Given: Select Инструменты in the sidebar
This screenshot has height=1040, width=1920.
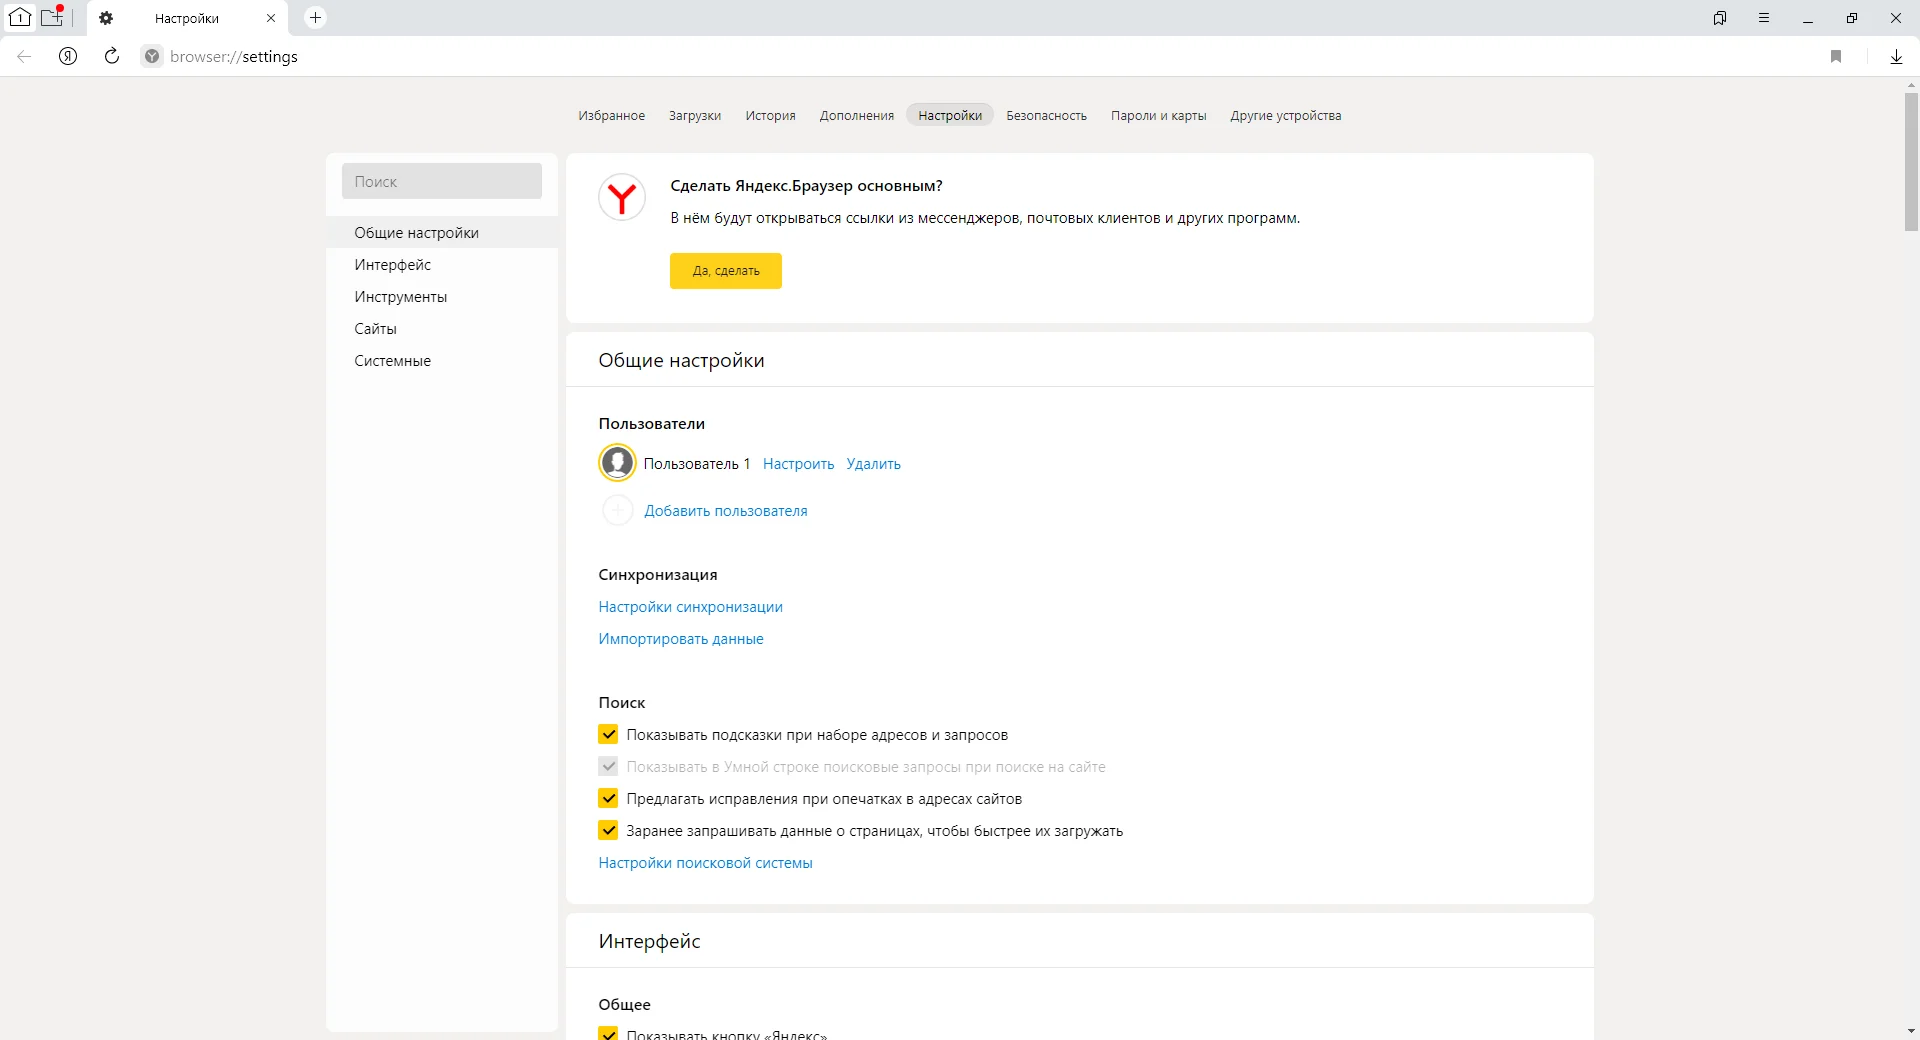Looking at the screenshot, I should click(442, 296).
